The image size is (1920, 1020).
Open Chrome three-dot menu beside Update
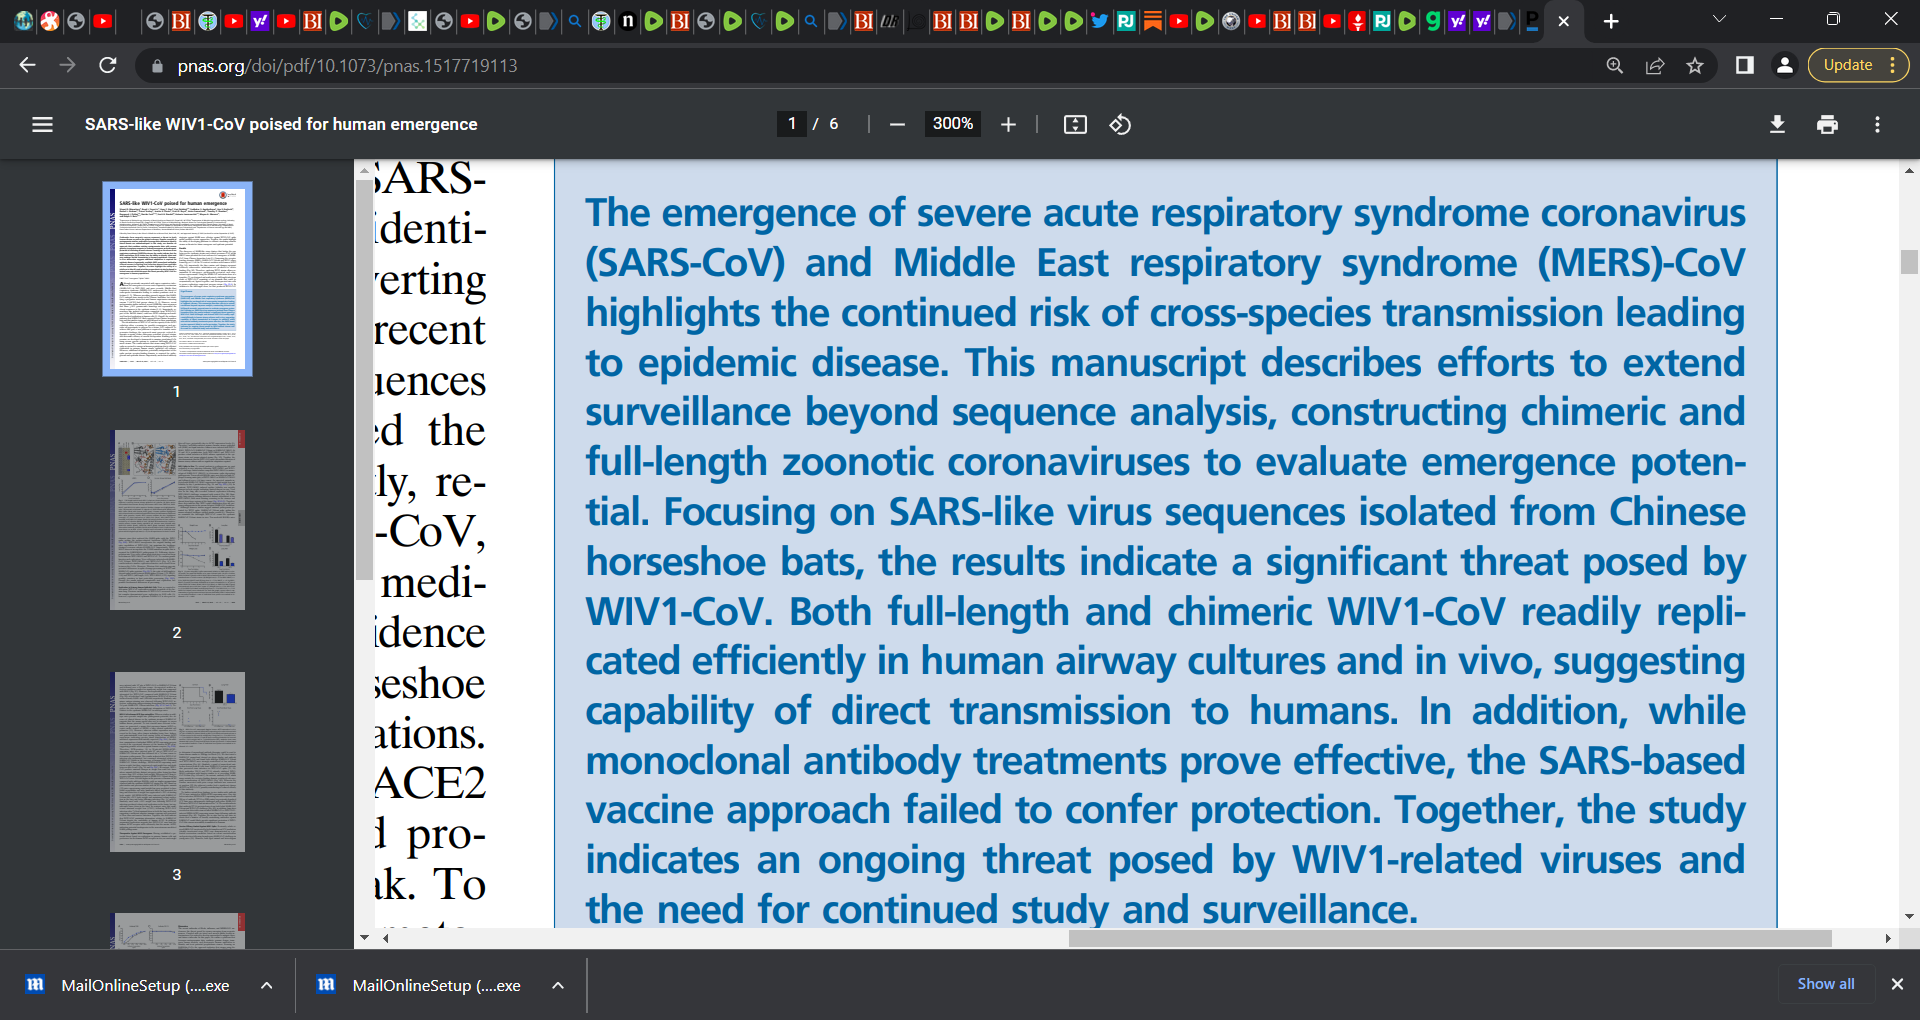point(1893,65)
